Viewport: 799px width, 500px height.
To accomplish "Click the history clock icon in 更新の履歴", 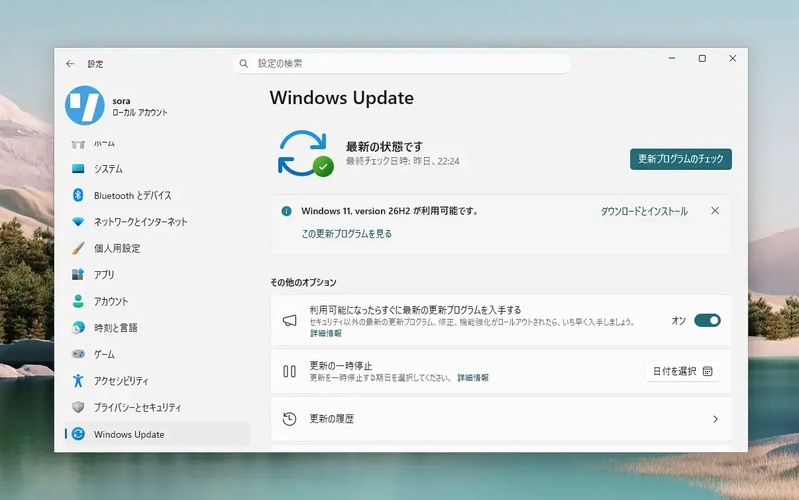I will [x=289, y=419].
